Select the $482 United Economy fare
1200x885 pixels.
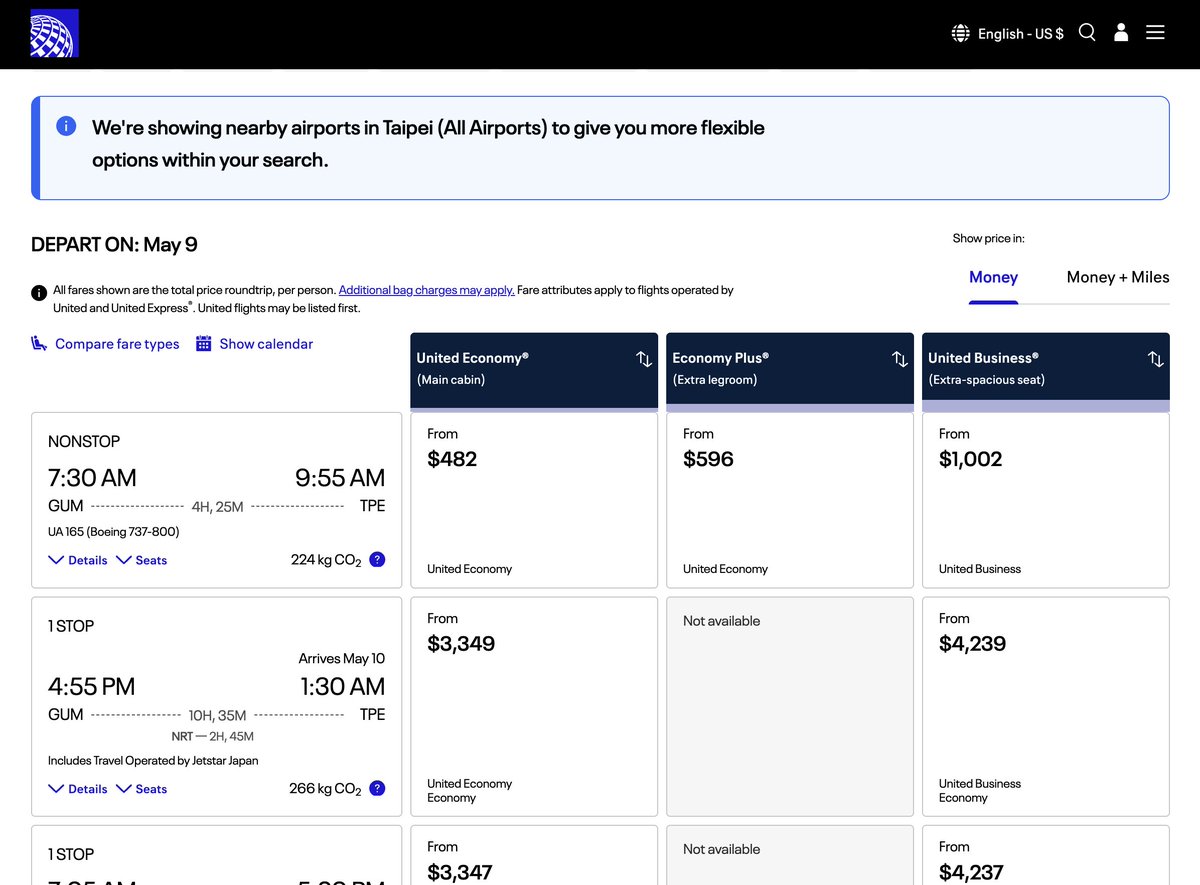pos(534,500)
